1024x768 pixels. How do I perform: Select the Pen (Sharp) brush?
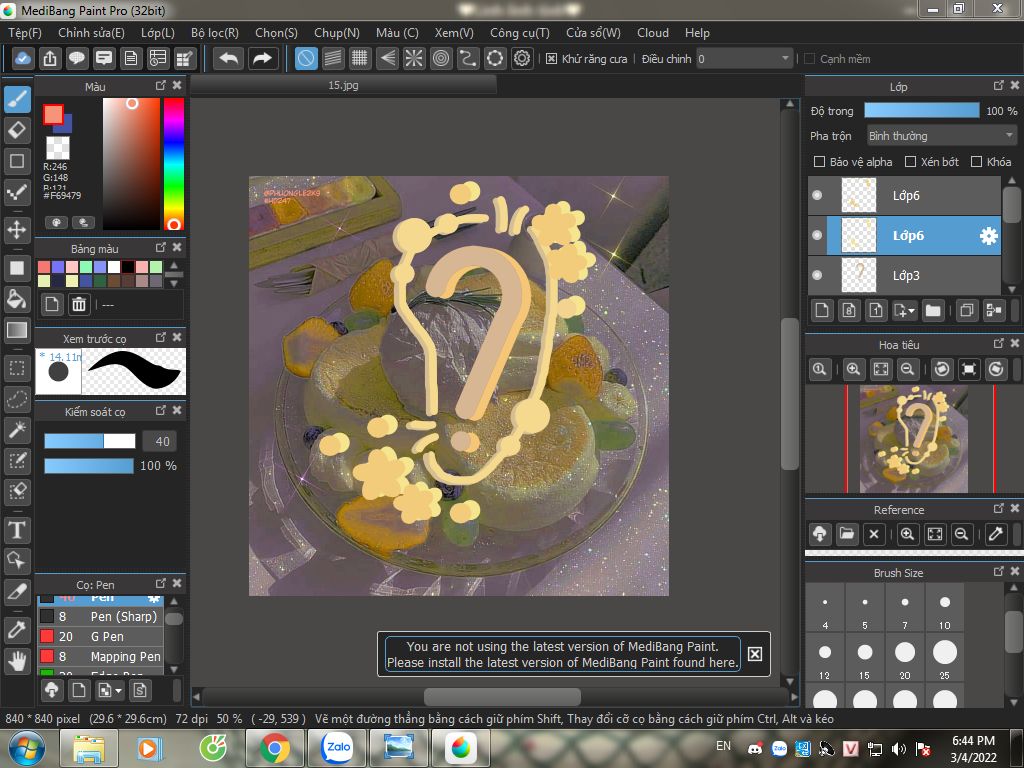pyautogui.click(x=101, y=616)
